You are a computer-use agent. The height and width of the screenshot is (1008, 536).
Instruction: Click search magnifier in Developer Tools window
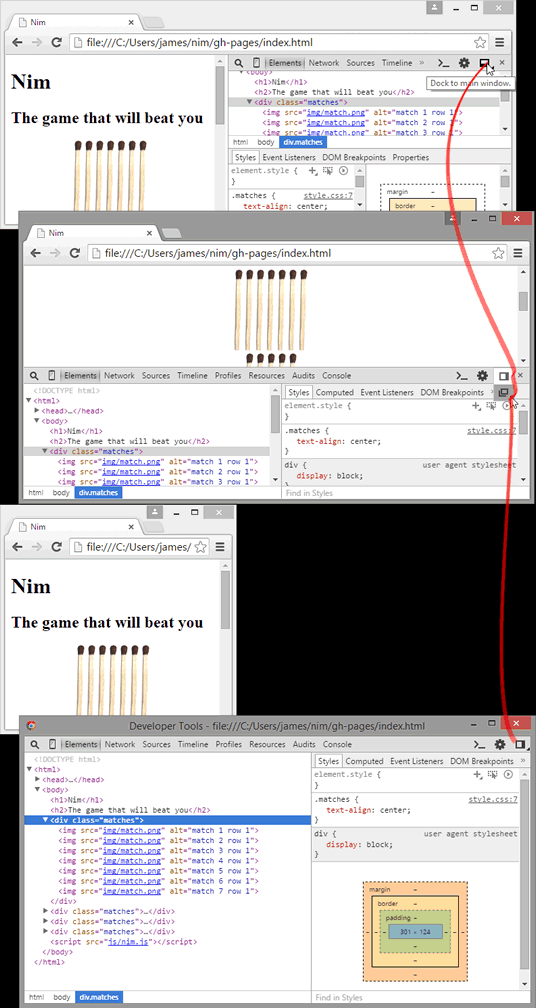(35, 744)
